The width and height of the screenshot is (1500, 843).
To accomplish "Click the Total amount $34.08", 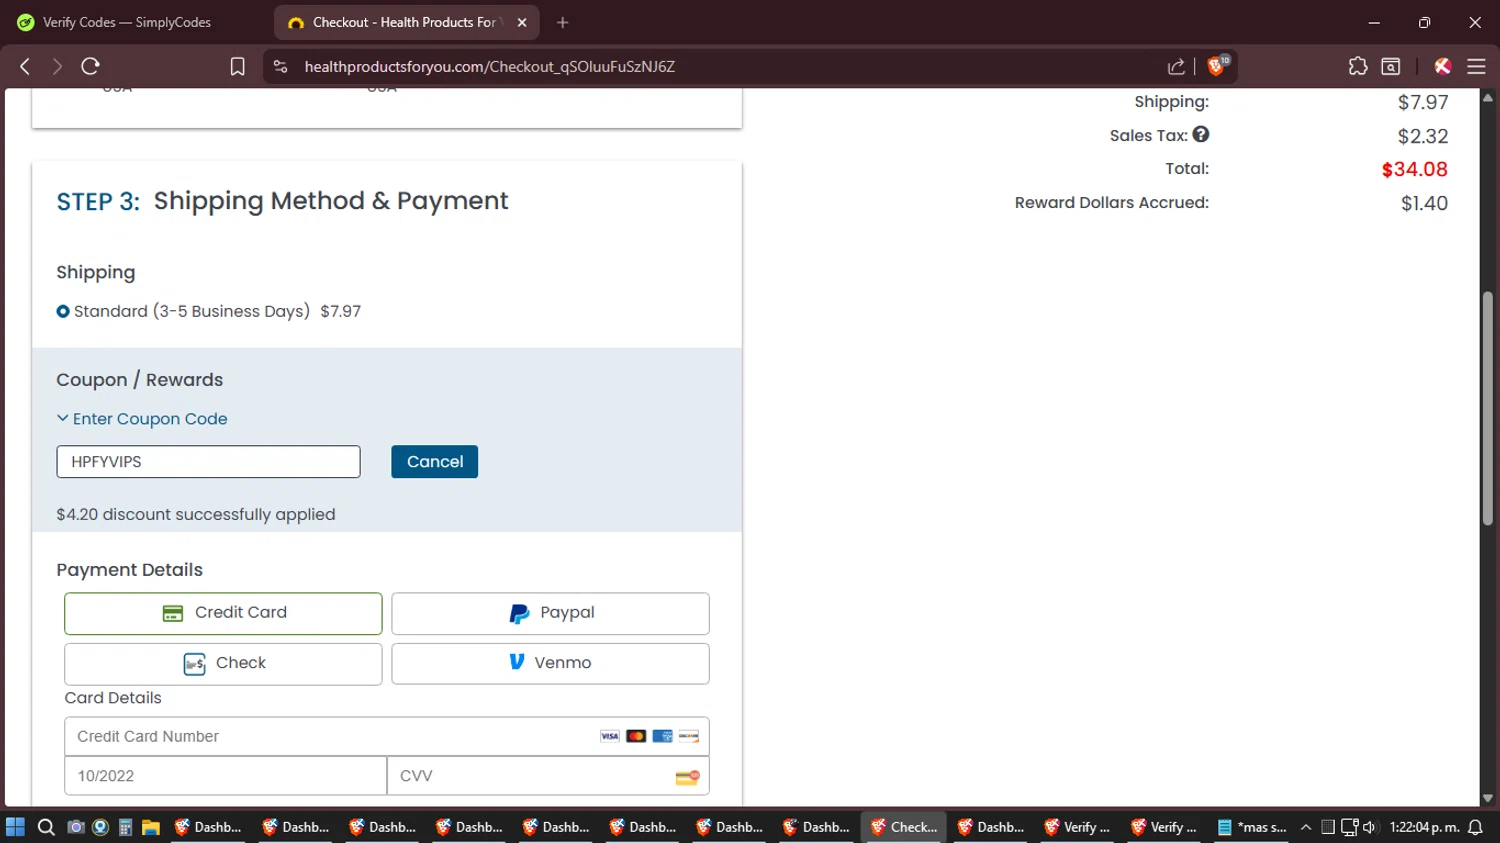I will coord(1414,169).
